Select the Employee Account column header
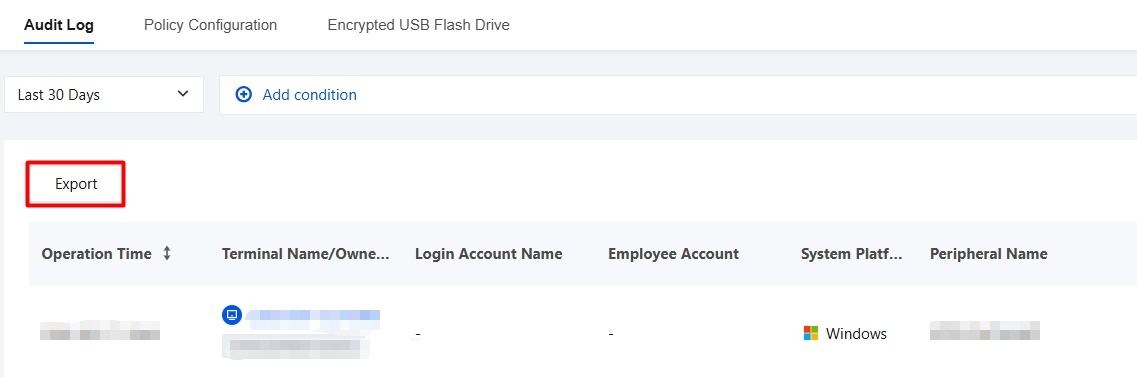 673,254
